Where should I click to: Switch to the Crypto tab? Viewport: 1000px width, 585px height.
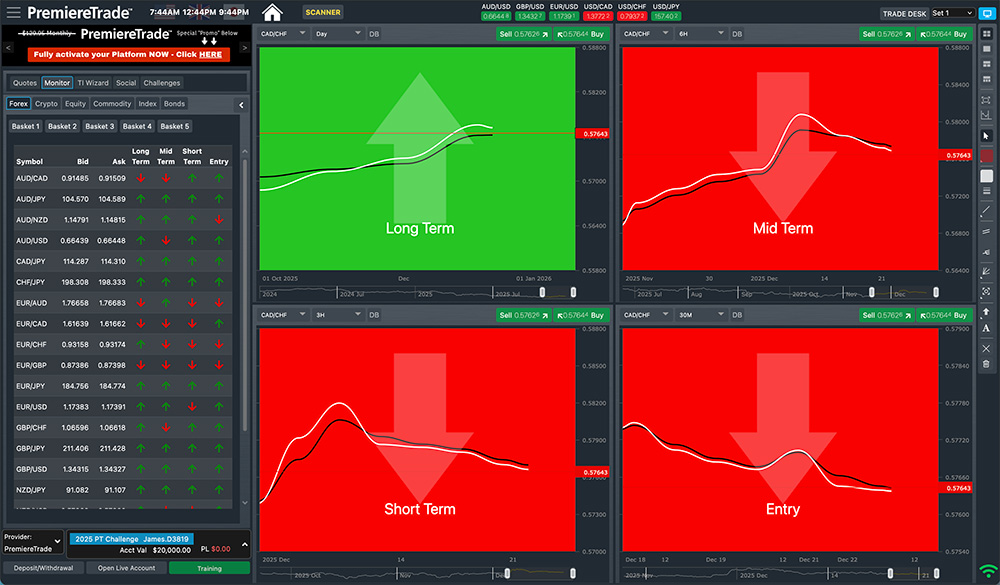46,103
